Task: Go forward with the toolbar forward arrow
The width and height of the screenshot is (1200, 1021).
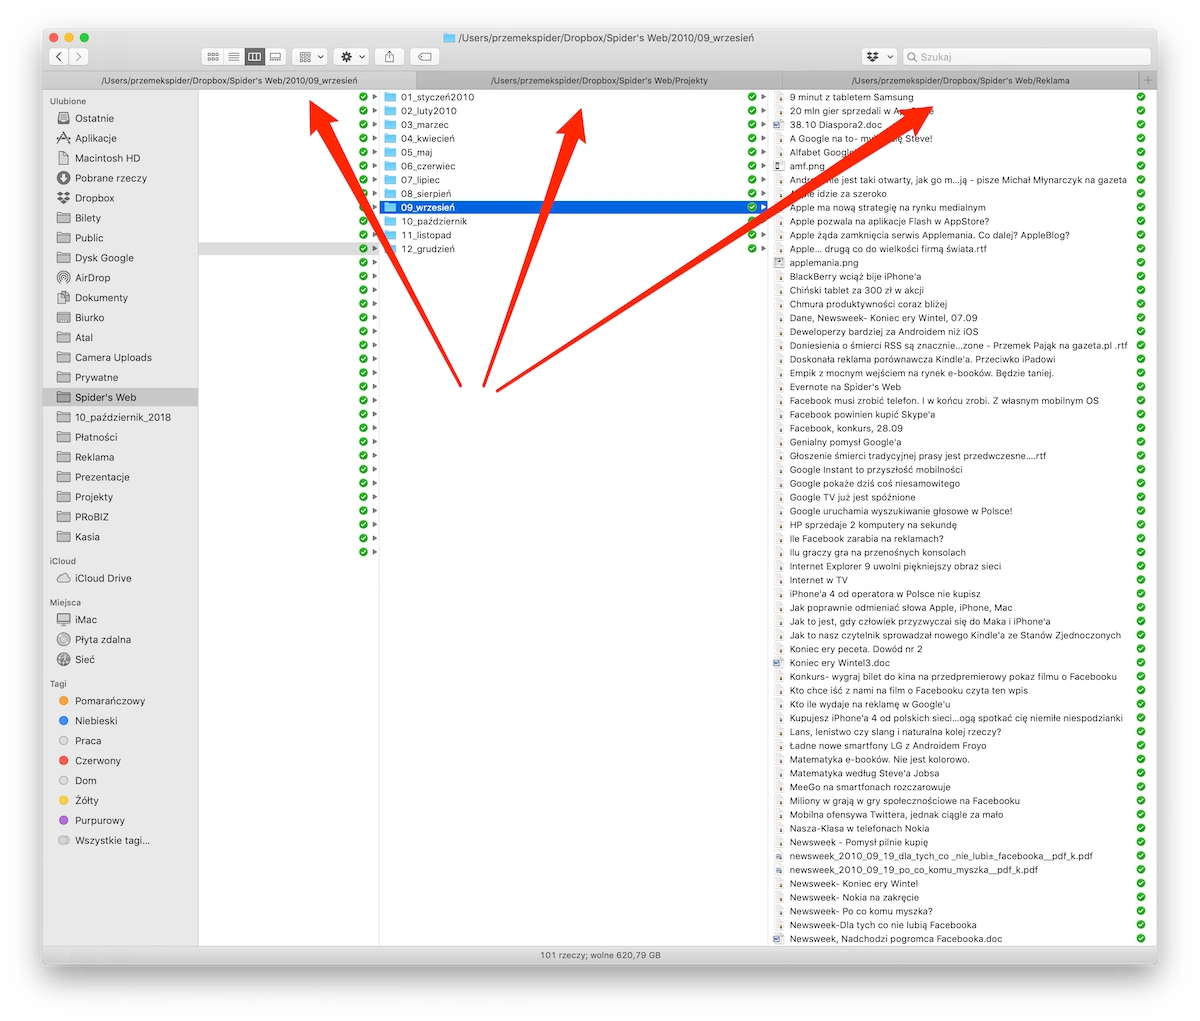Action: [x=79, y=57]
